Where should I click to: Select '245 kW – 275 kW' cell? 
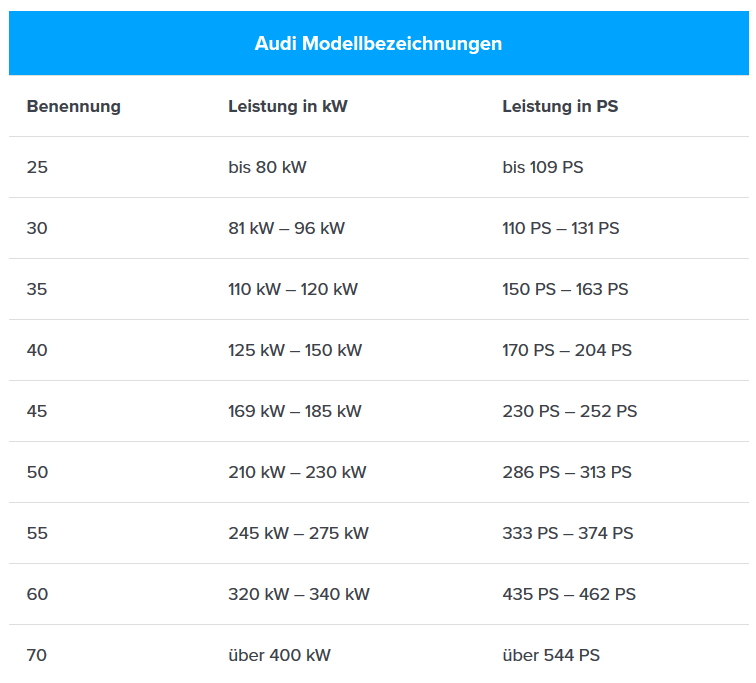pyautogui.click(x=298, y=533)
